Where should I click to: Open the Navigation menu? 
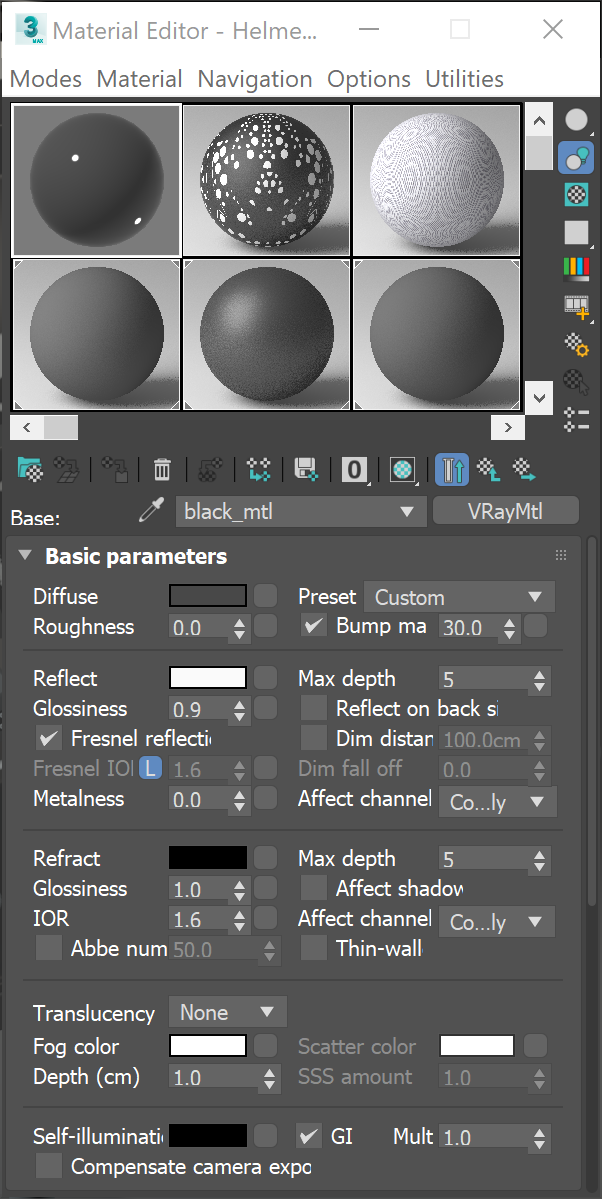coord(254,79)
